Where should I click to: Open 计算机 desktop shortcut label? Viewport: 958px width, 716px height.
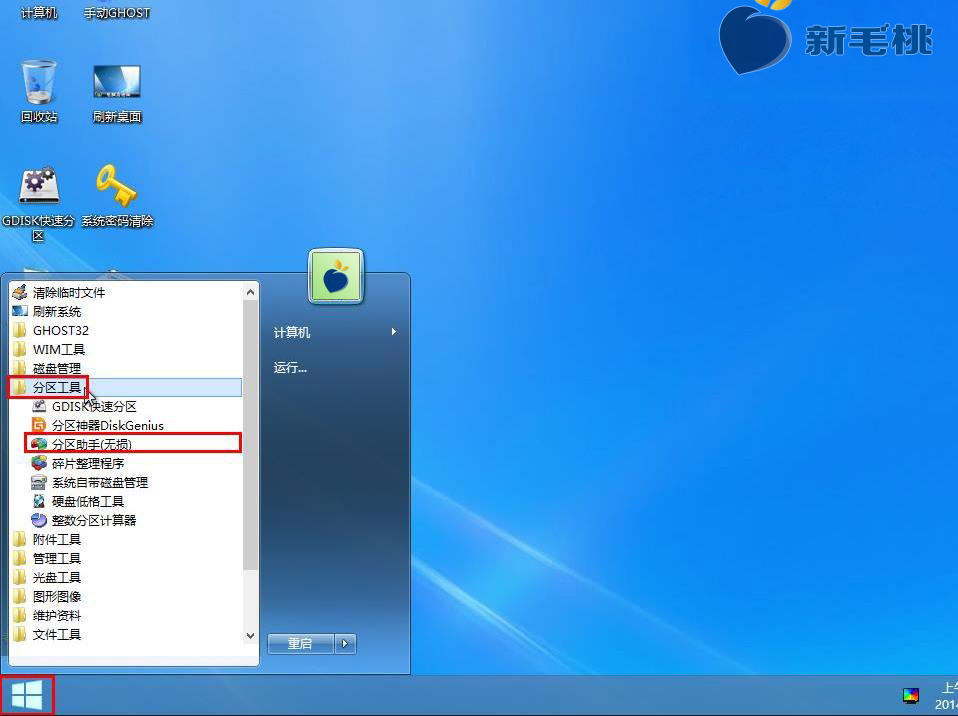click(x=39, y=12)
